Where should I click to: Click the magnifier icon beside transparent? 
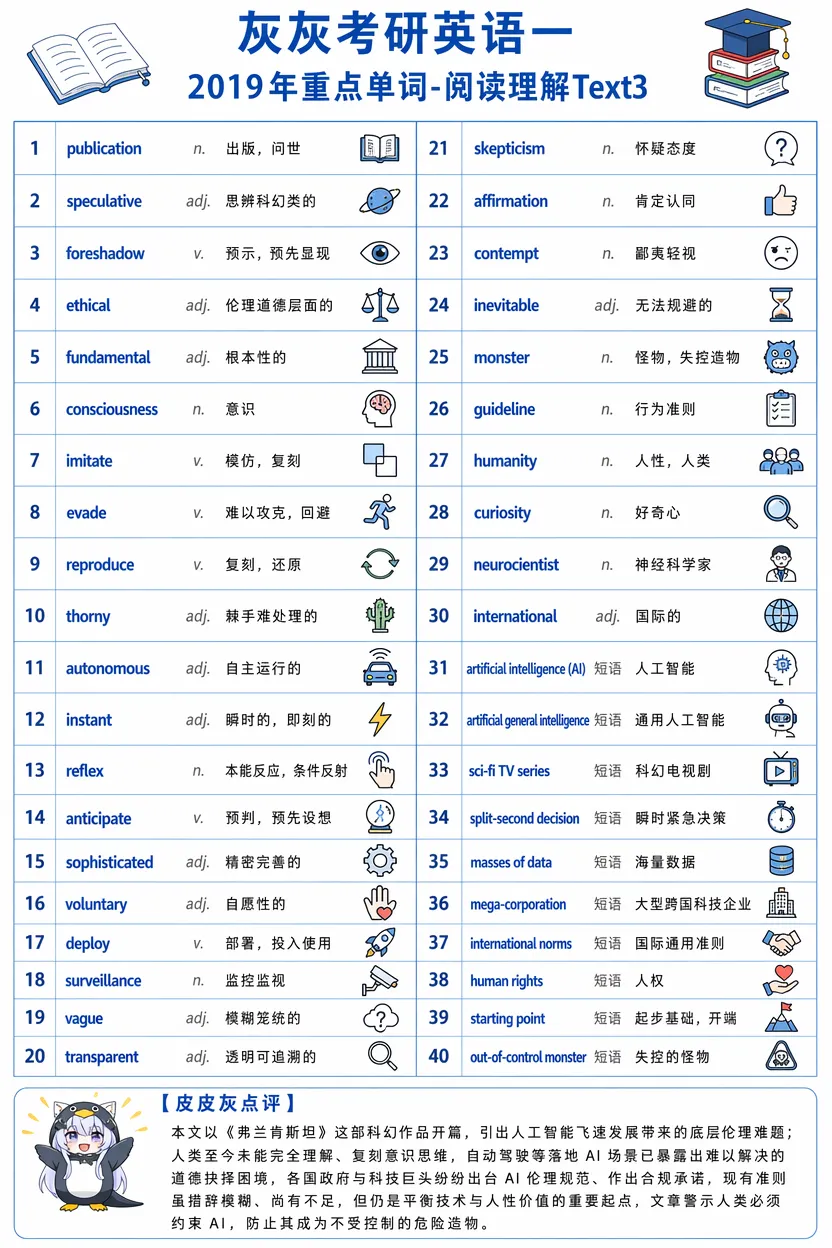[382, 1056]
